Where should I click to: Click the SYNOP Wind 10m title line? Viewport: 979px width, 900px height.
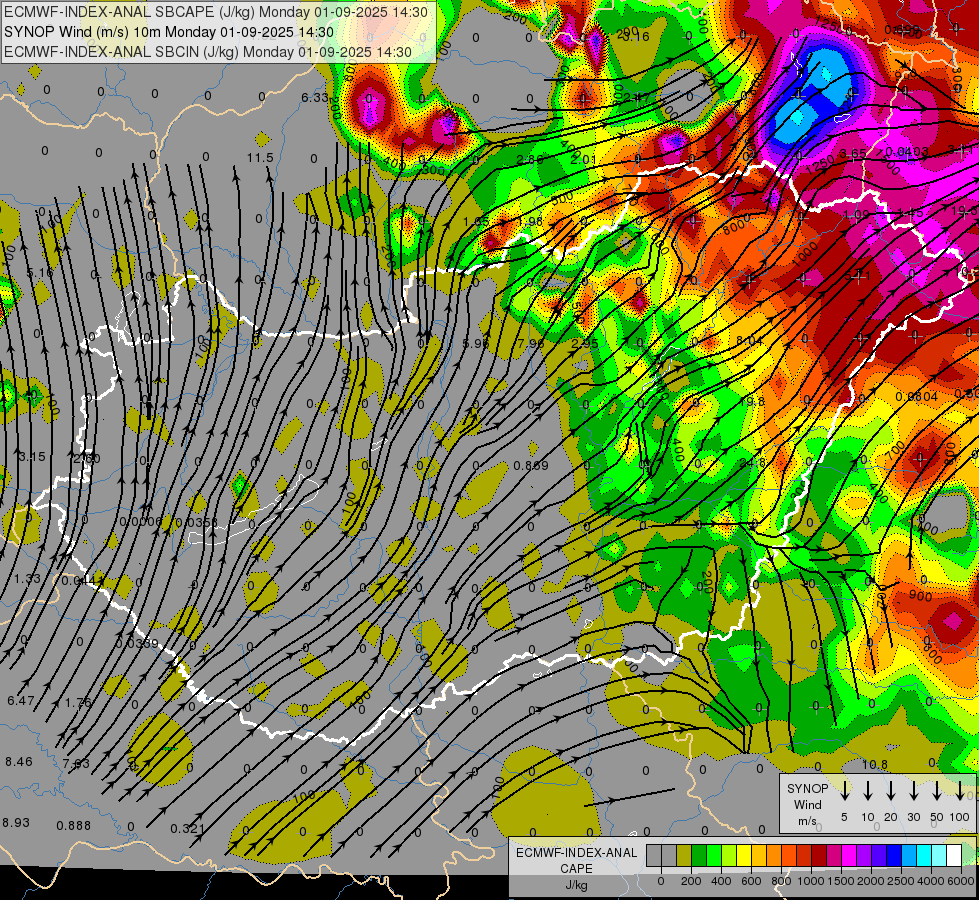coord(169,32)
